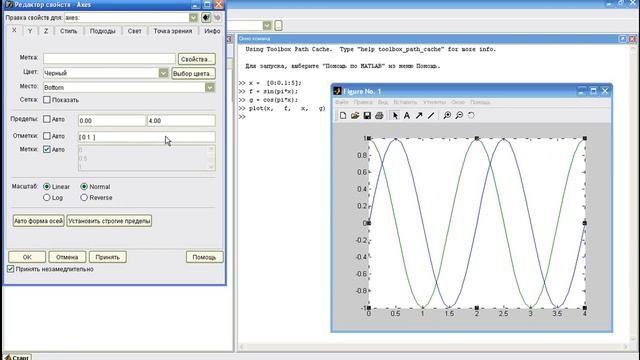The image size is (640, 360).
Task: Switch to the Точка зрения tab
Action: [173, 31]
